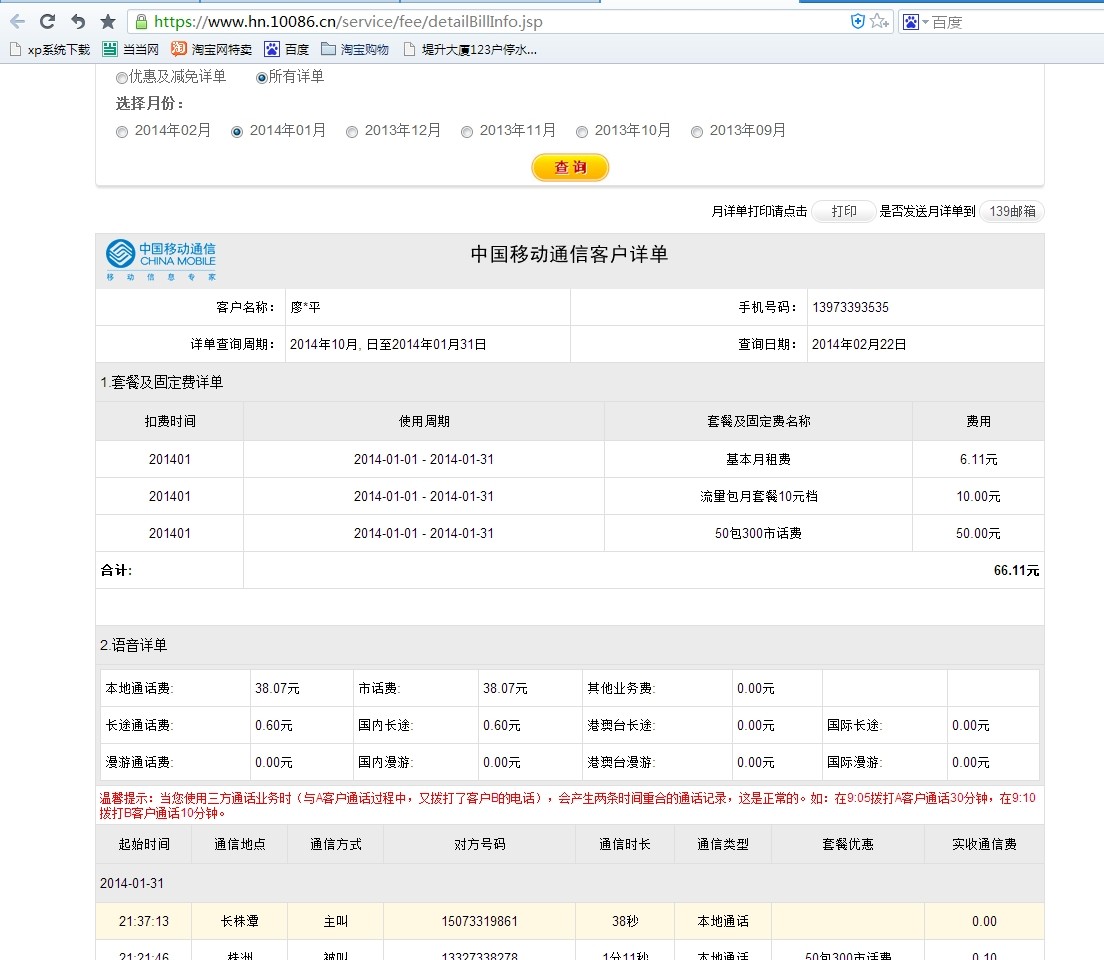The image size is (1104, 960).
Task: Click the green SSL padlock icon
Action: point(141,21)
